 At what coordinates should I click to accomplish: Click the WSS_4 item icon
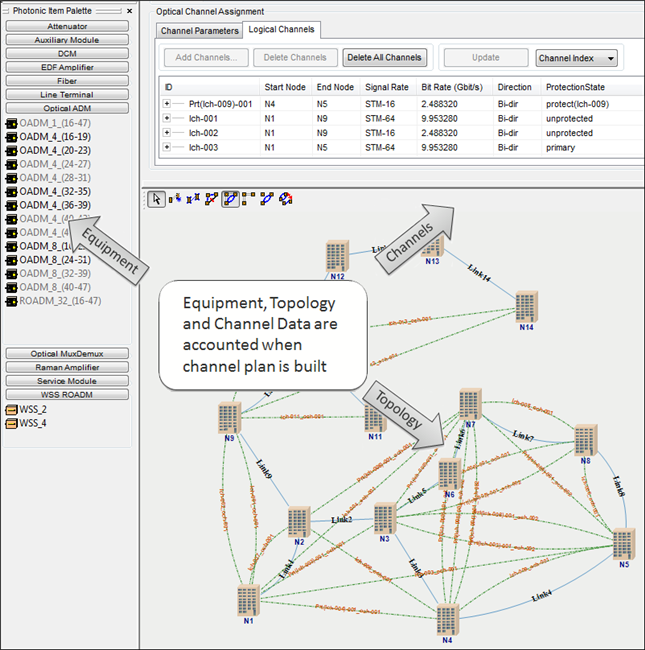pyautogui.click(x=12, y=423)
